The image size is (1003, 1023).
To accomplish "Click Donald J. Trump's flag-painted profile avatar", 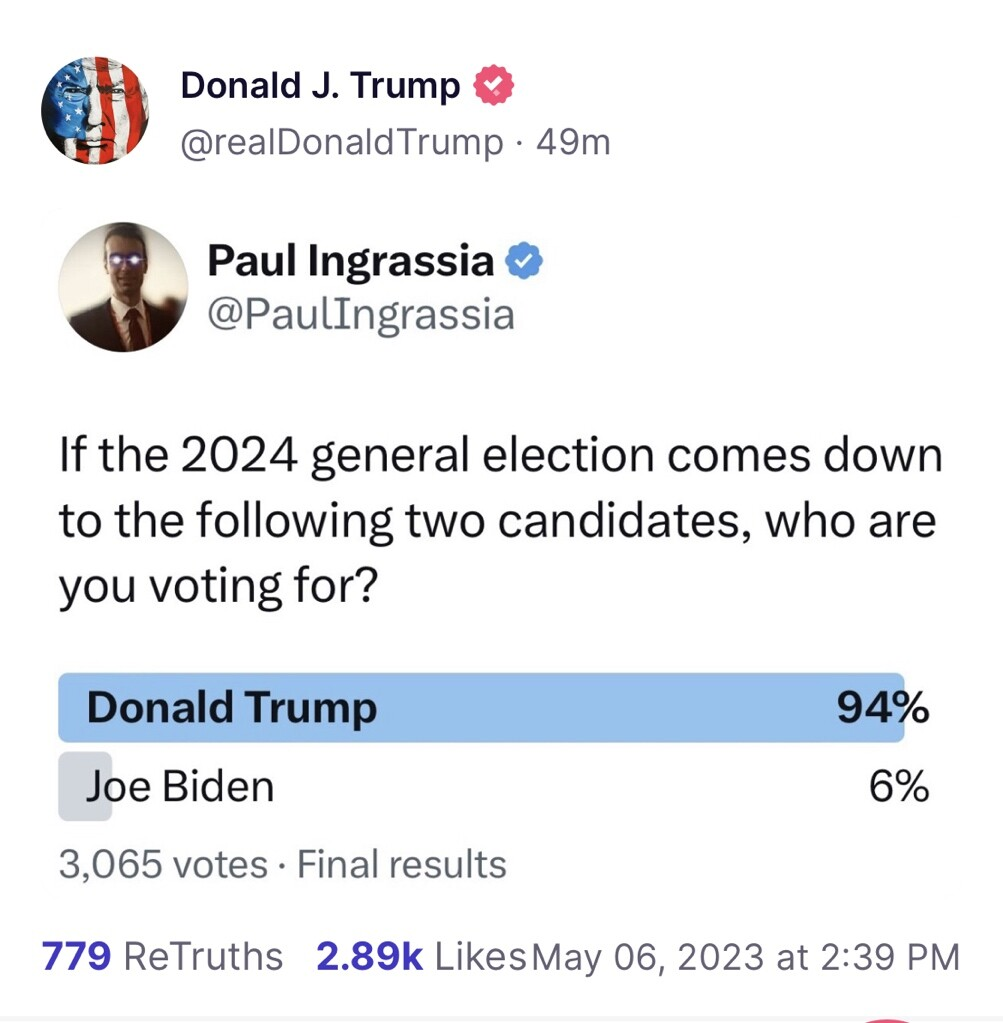I will coord(95,111).
